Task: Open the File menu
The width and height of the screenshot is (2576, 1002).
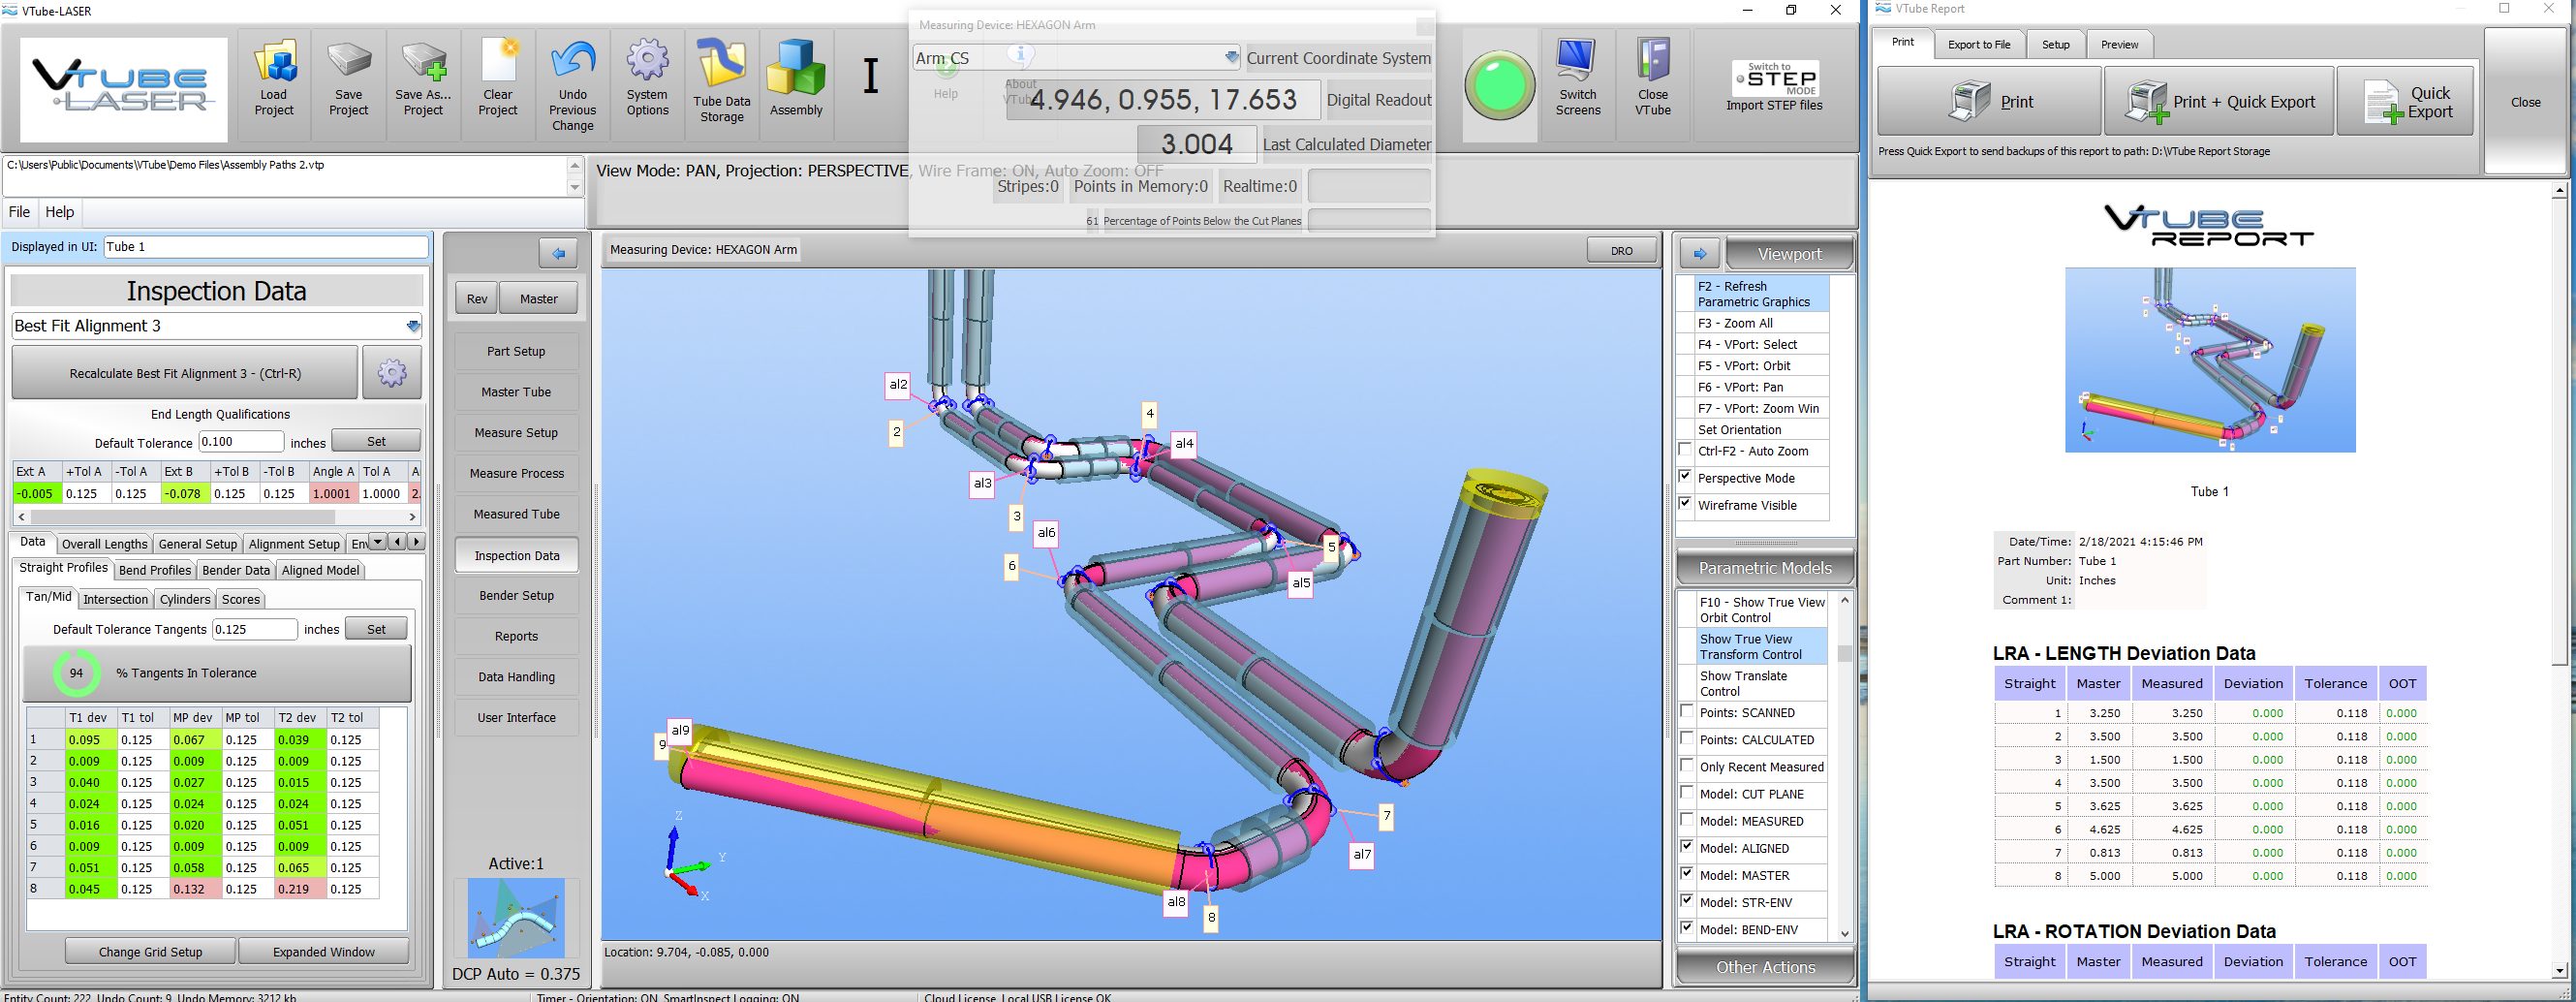Action: point(19,212)
